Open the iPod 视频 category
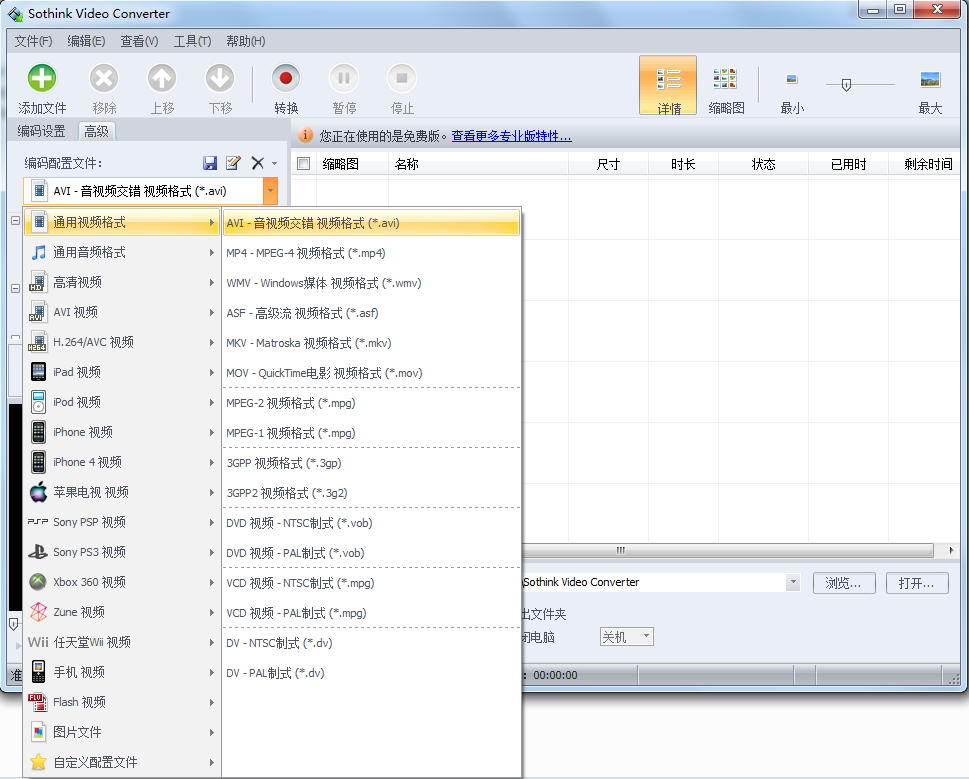This screenshot has width=969, height=779. click(x=121, y=402)
